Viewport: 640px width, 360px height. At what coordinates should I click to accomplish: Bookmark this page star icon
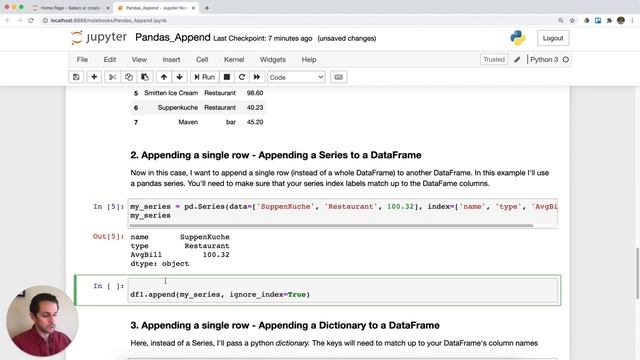572,20
